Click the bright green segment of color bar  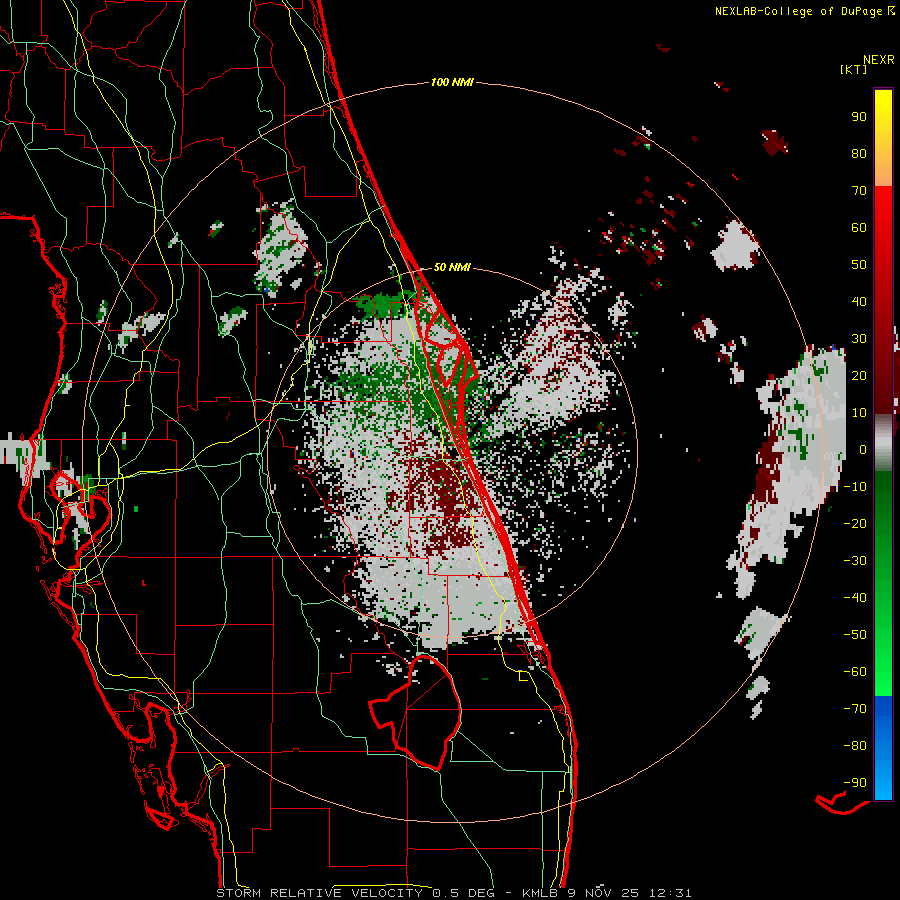pos(883,660)
